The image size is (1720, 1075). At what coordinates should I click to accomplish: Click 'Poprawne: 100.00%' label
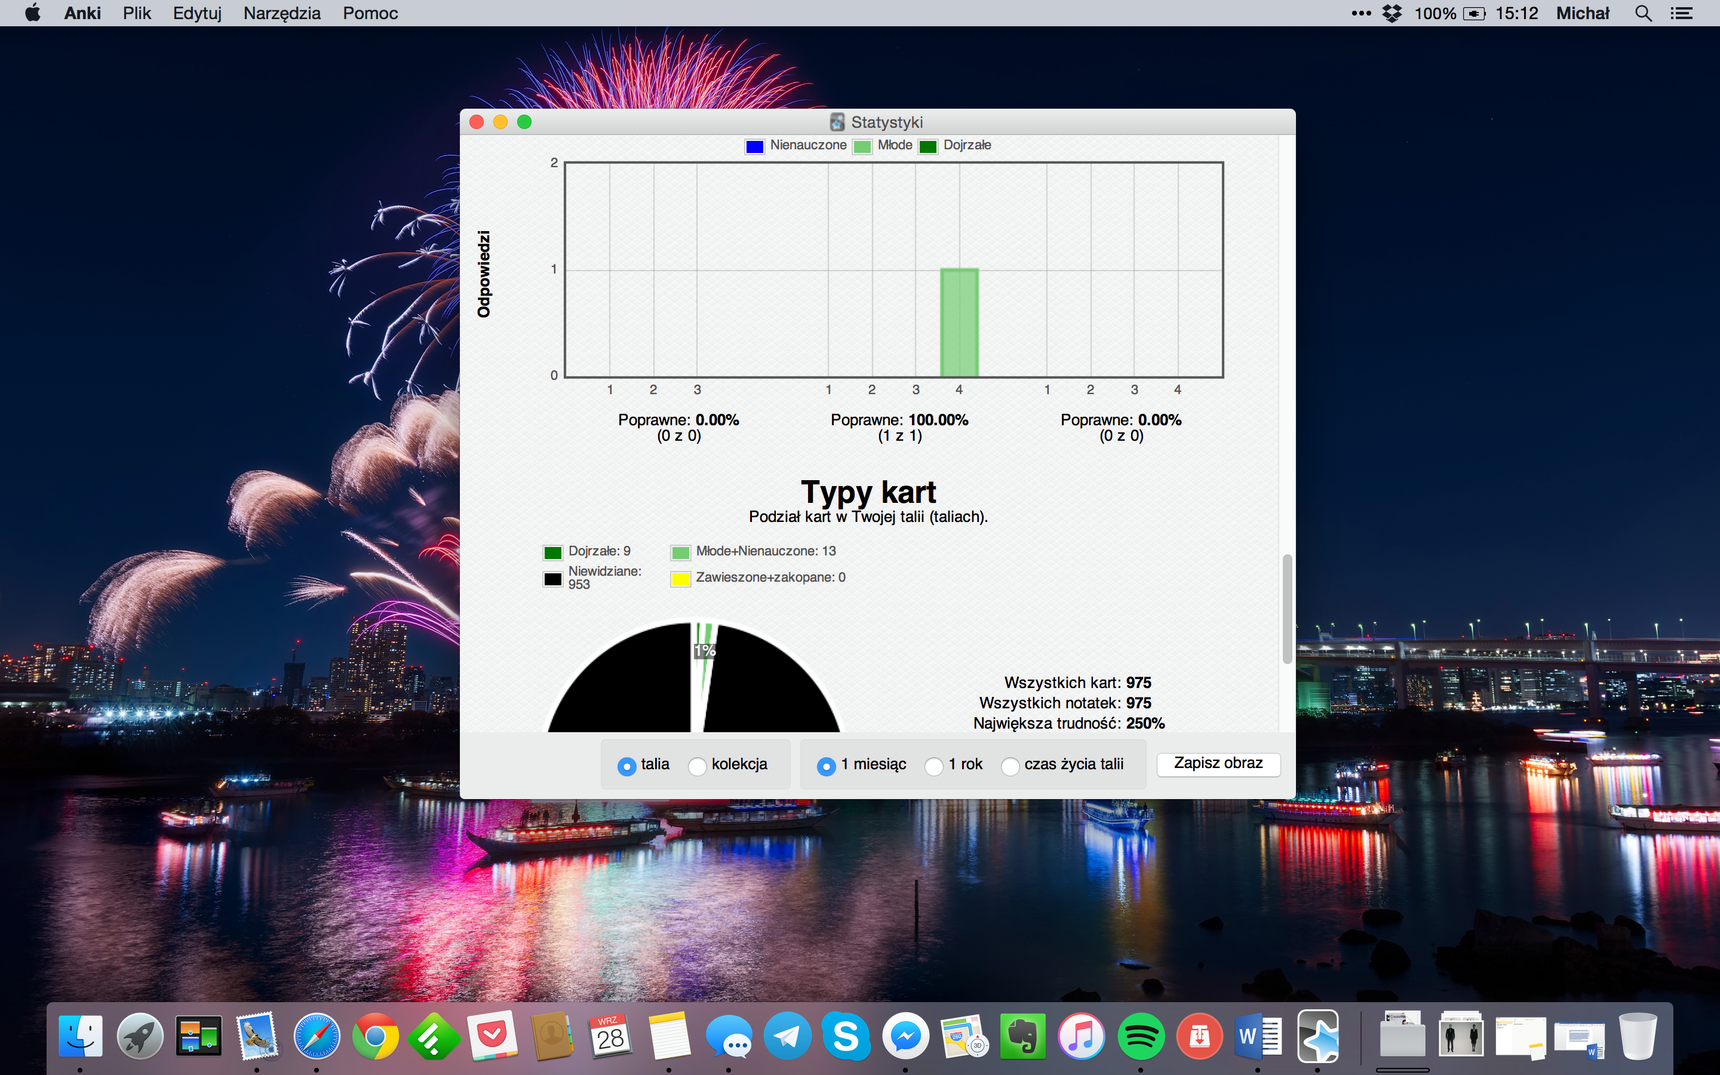pos(899,420)
